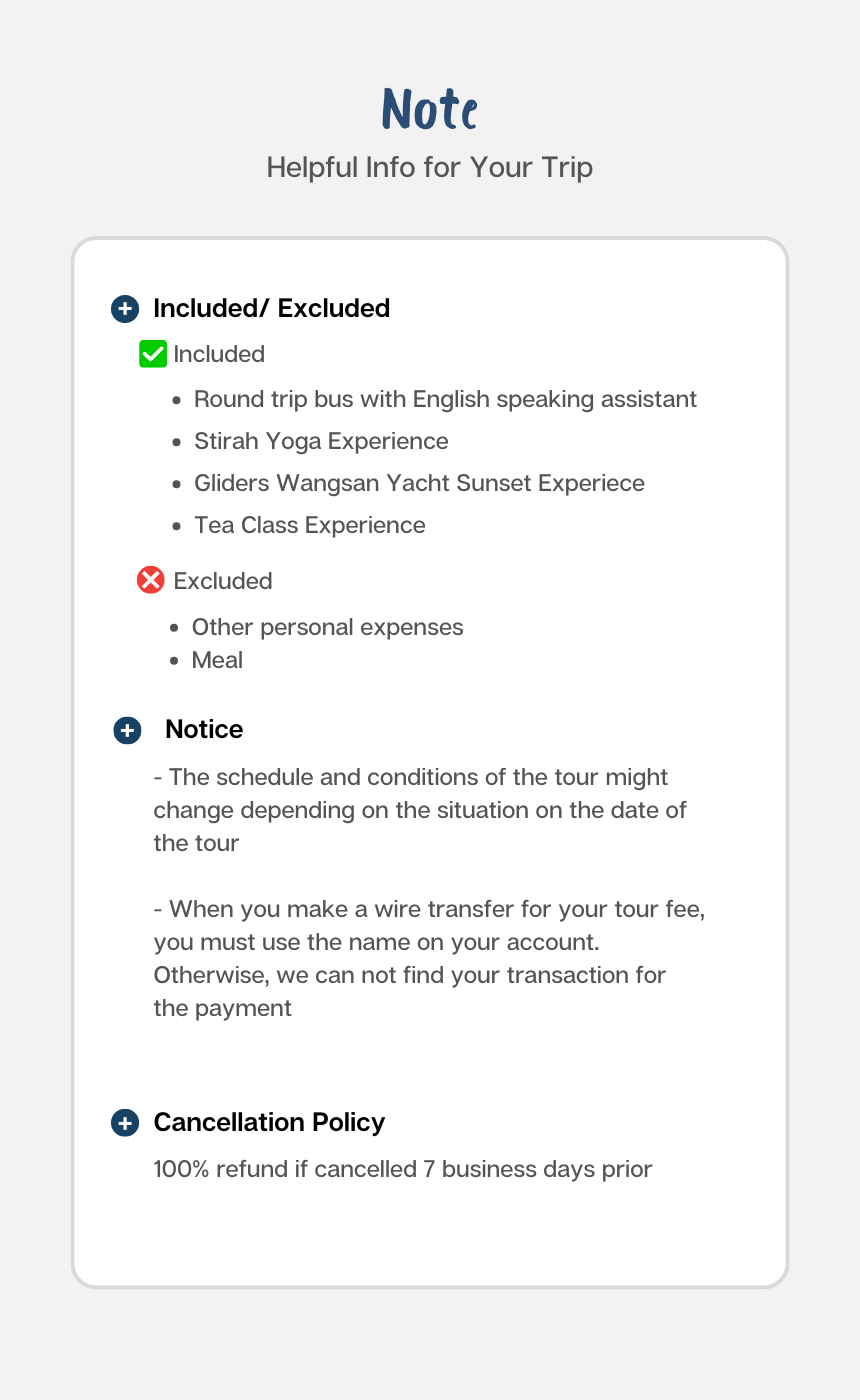
Task: Select the Tea Class Experience item
Action: [x=309, y=525]
